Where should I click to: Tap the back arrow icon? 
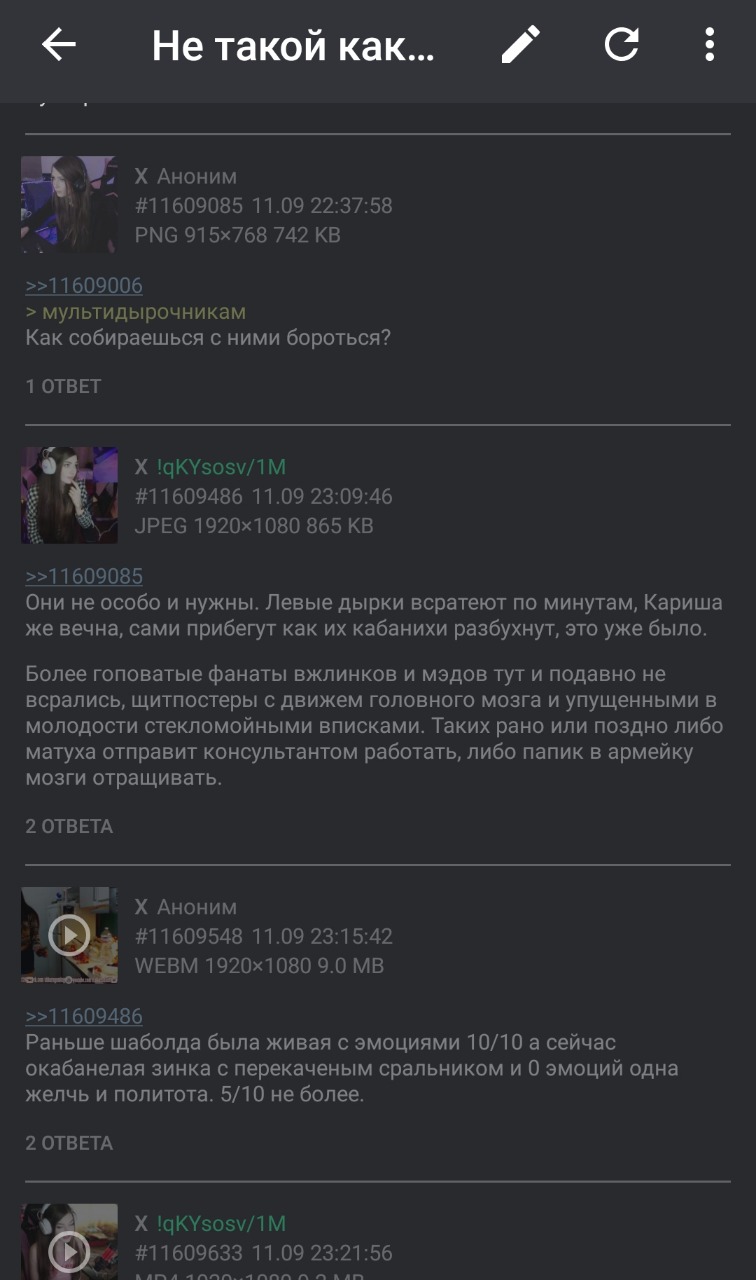59,45
